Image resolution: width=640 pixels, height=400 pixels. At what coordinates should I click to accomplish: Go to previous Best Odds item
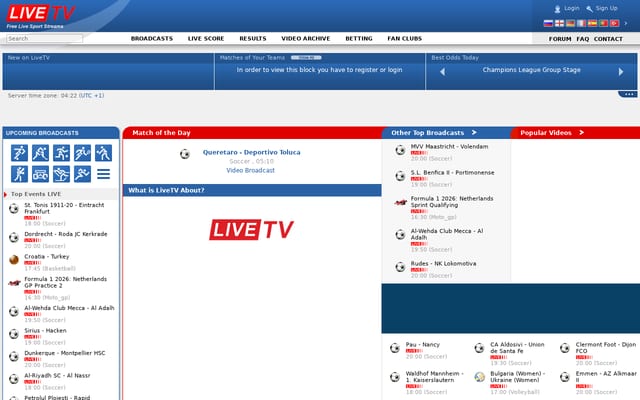(442, 72)
